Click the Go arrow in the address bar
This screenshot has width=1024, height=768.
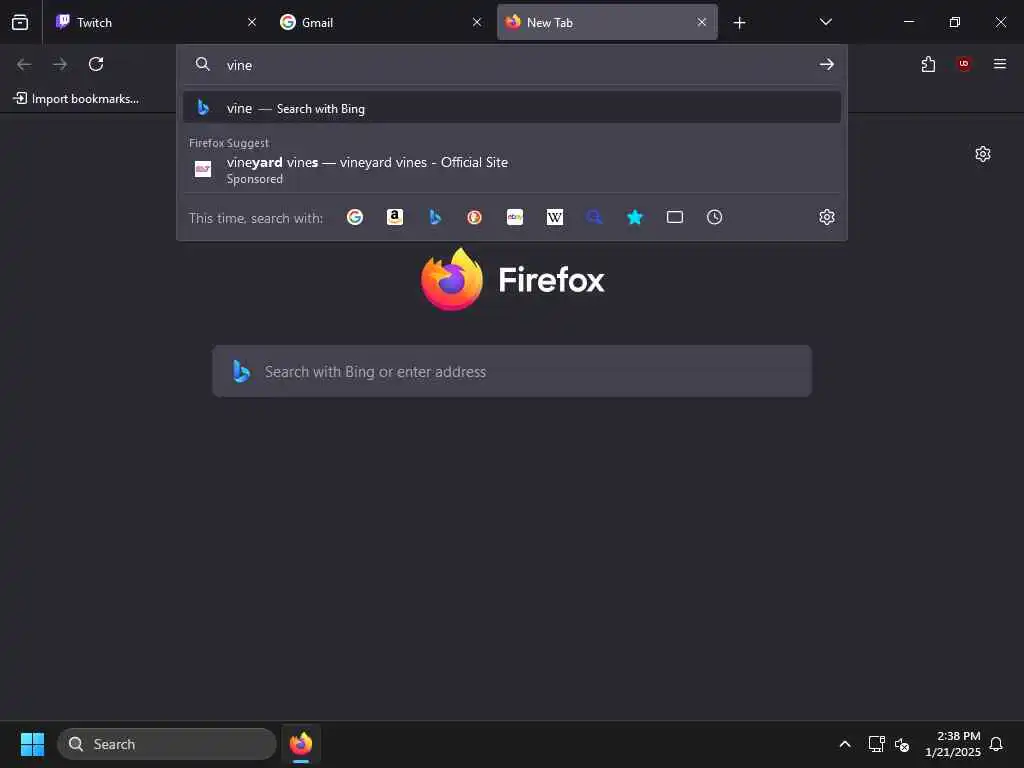(827, 64)
